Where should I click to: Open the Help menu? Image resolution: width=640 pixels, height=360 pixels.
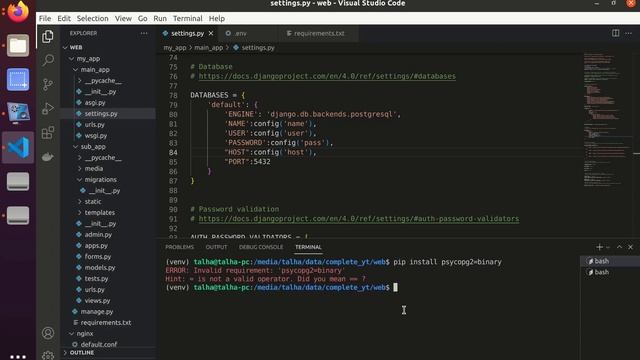pyautogui.click(x=217, y=18)
